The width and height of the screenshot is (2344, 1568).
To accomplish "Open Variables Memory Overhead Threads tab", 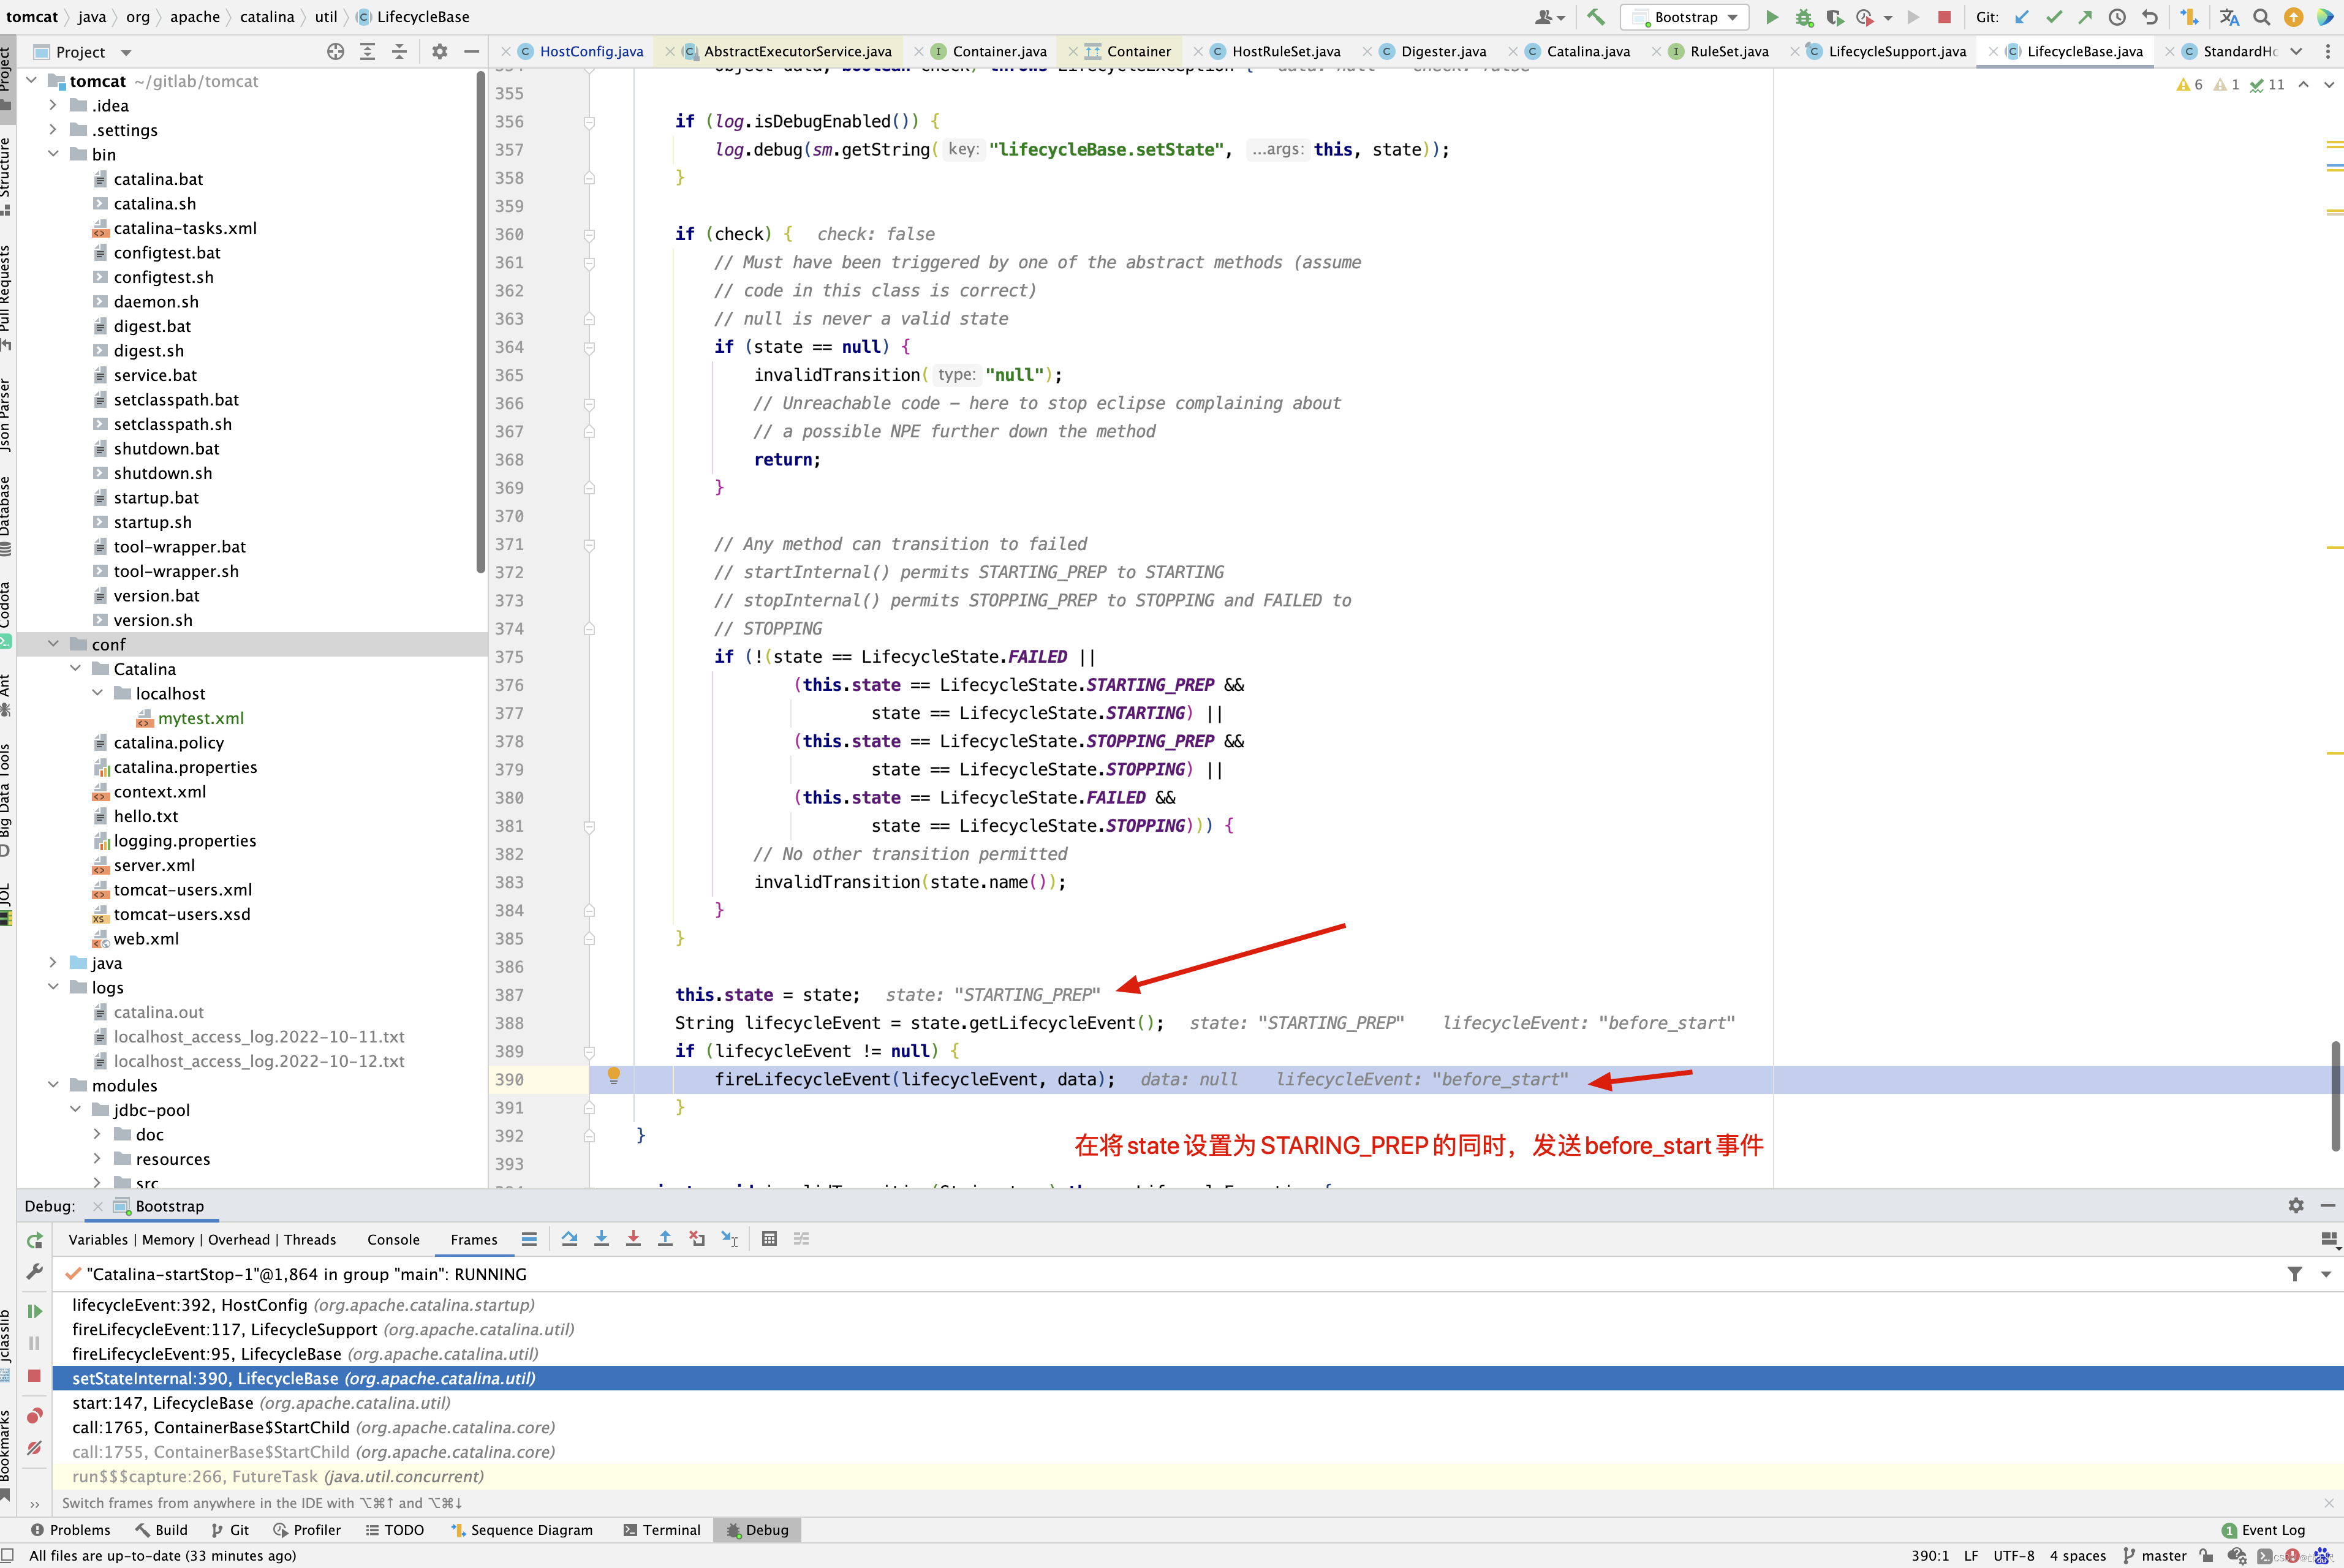I will (x=202, y=1239).
